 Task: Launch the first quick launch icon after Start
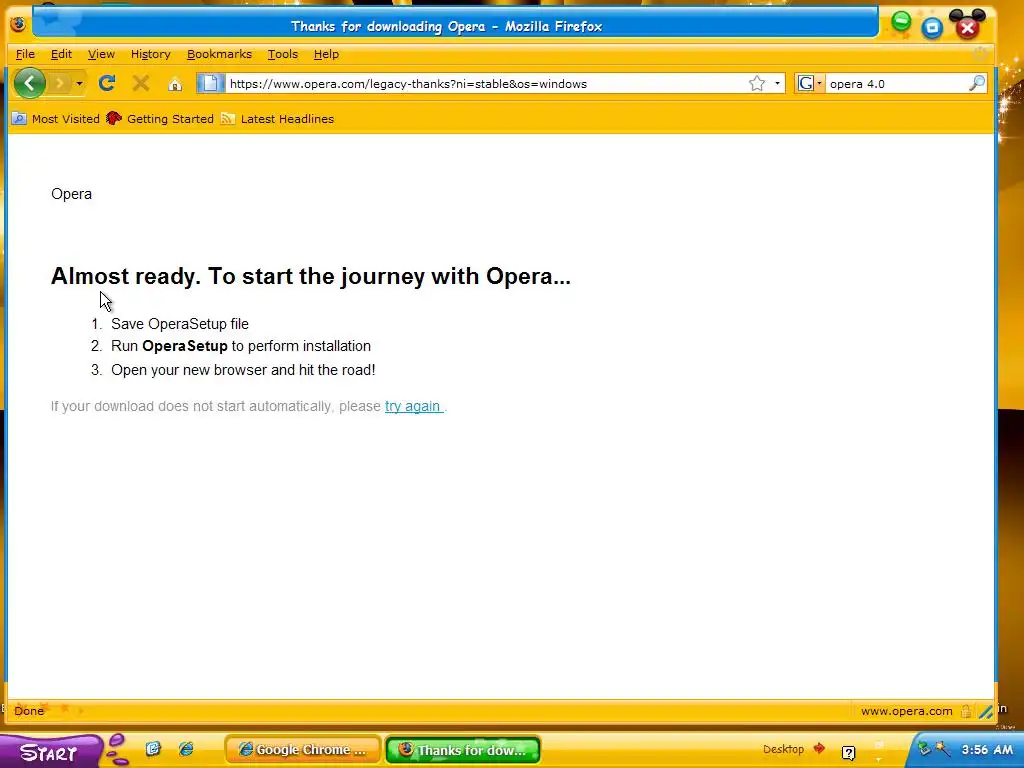pyautogui.click(x=153, y=748)
